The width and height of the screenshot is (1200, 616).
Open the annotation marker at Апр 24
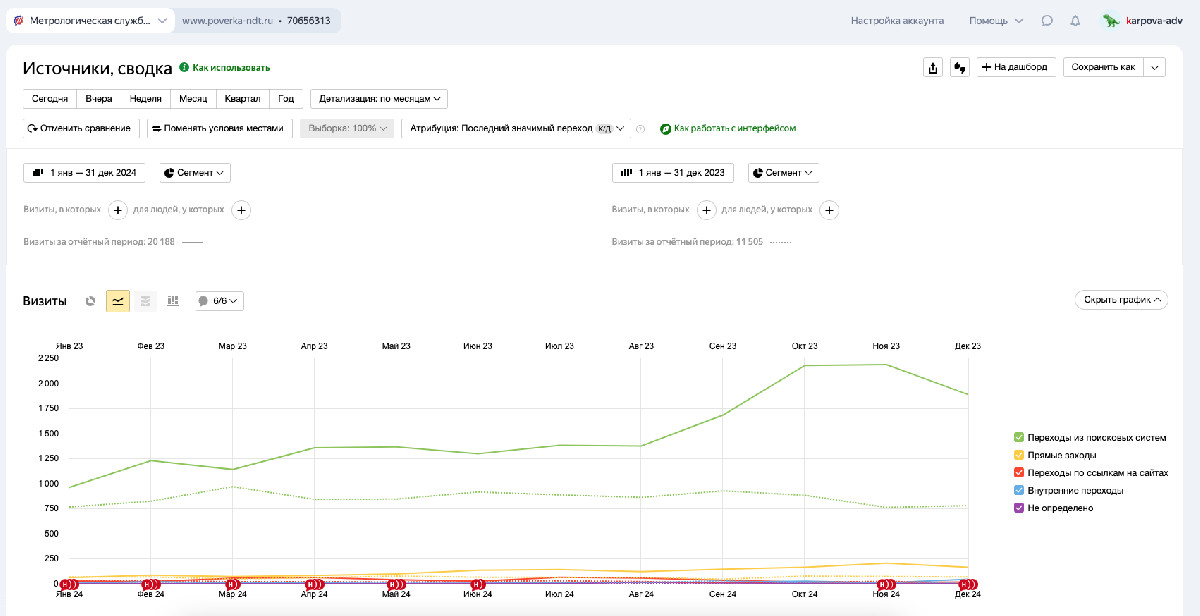click(x=314, y=584)
